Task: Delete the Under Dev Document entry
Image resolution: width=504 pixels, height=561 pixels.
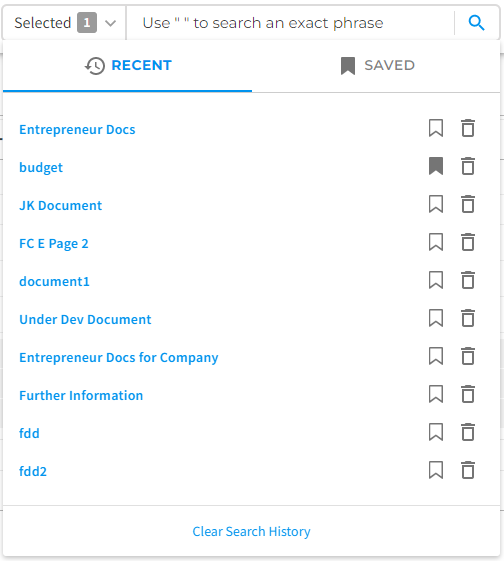Action: click(x=468, y=318)
